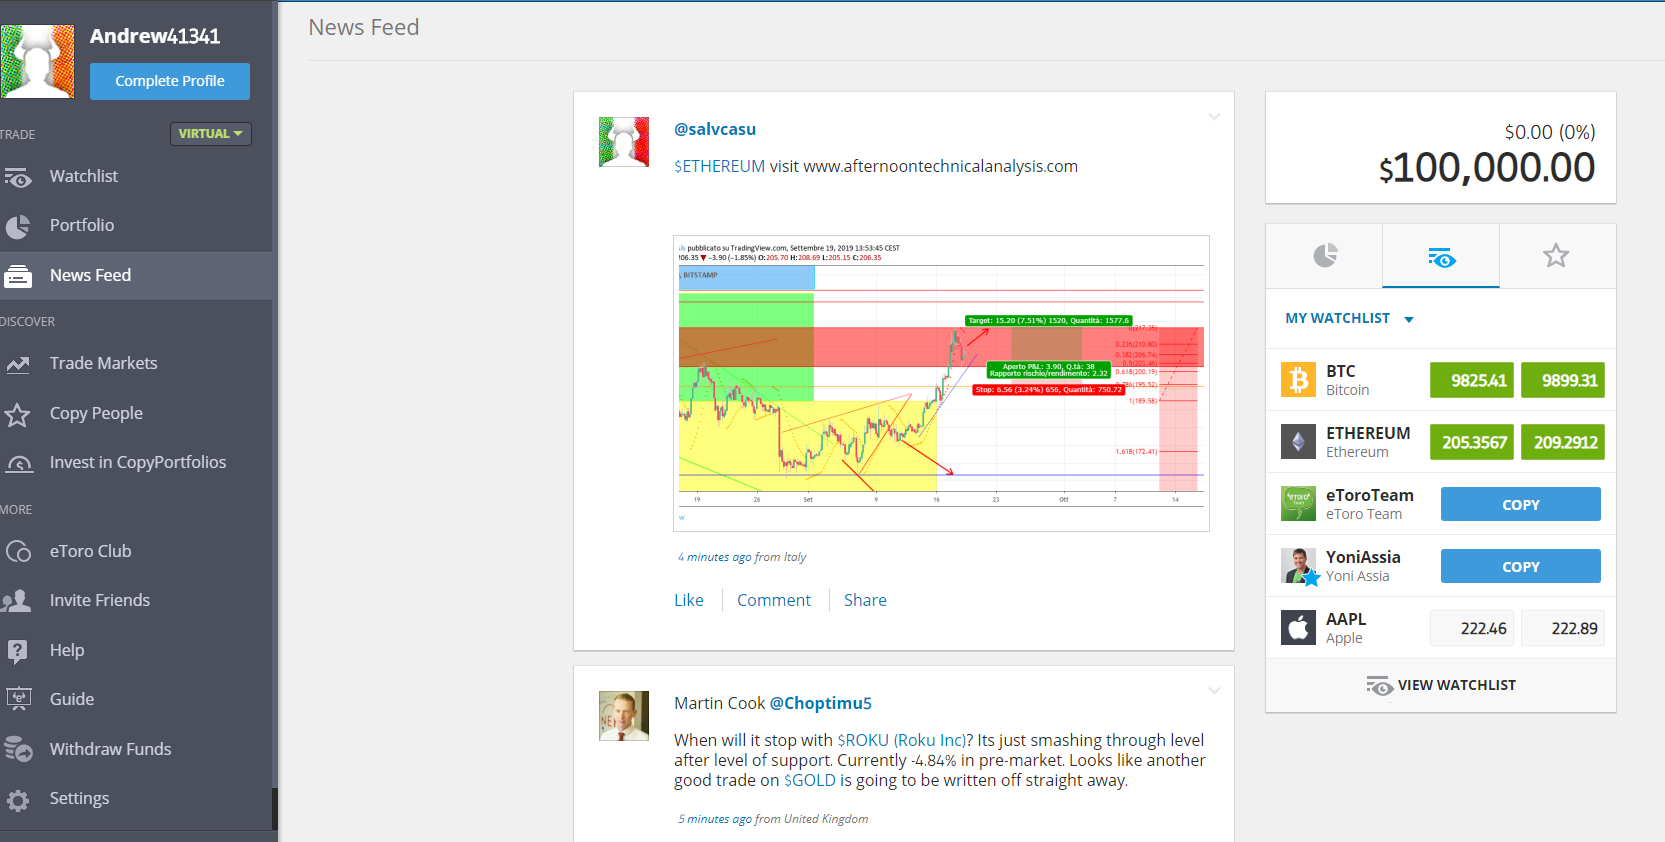Click the Copy People star icon
Screen dimensions: 1665x842
click(x=18, y=414)
